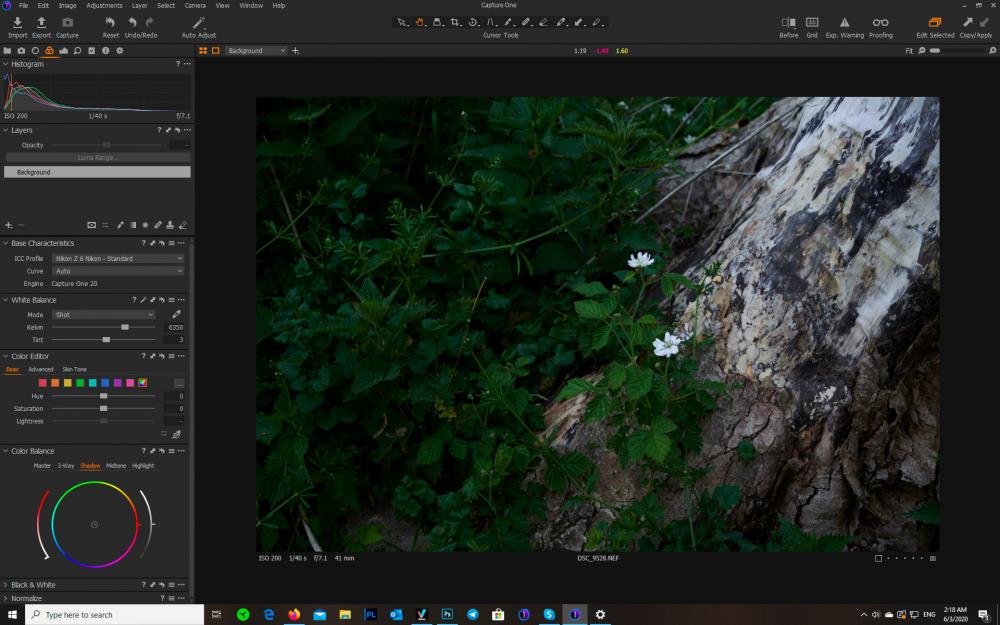
Task: Click the Kelvin slider handle
Action: click(125, 327)
